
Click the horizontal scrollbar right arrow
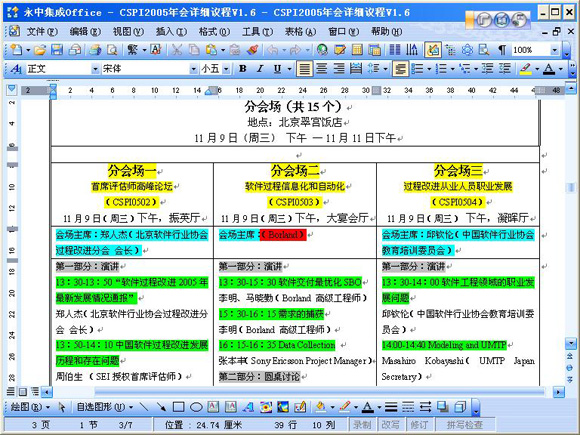click(x=559, y=392)
